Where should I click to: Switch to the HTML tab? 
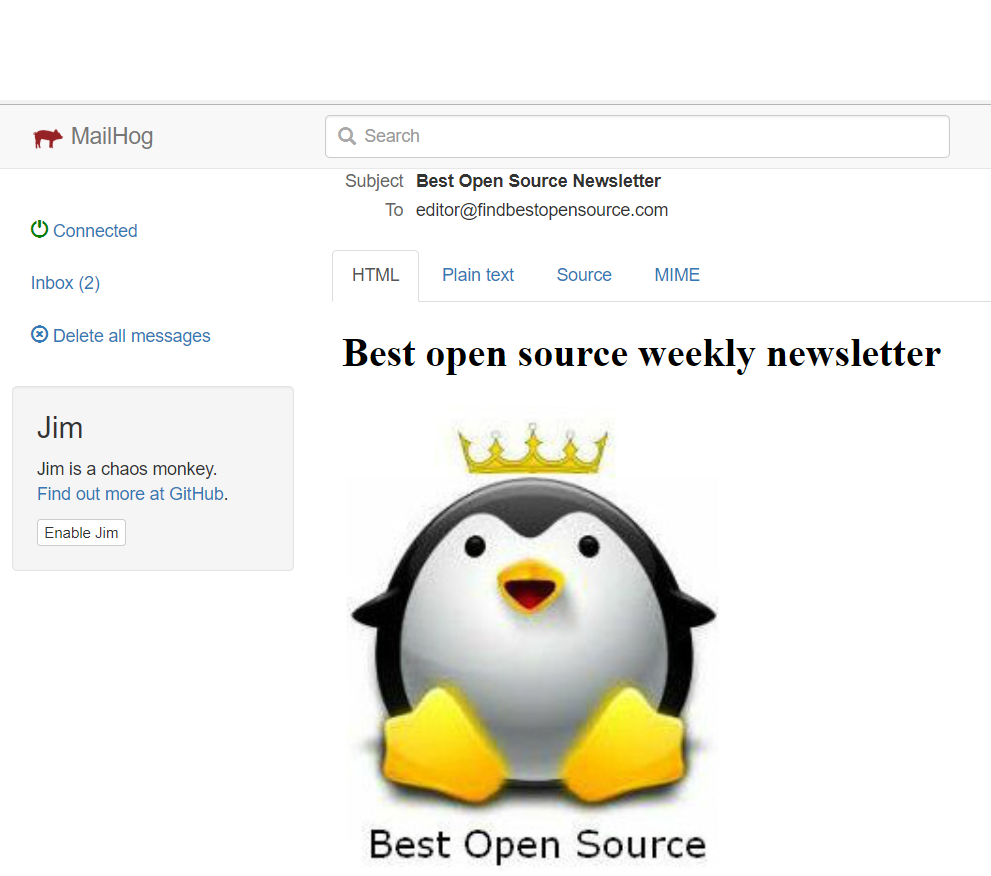click(x=375, y=276)
